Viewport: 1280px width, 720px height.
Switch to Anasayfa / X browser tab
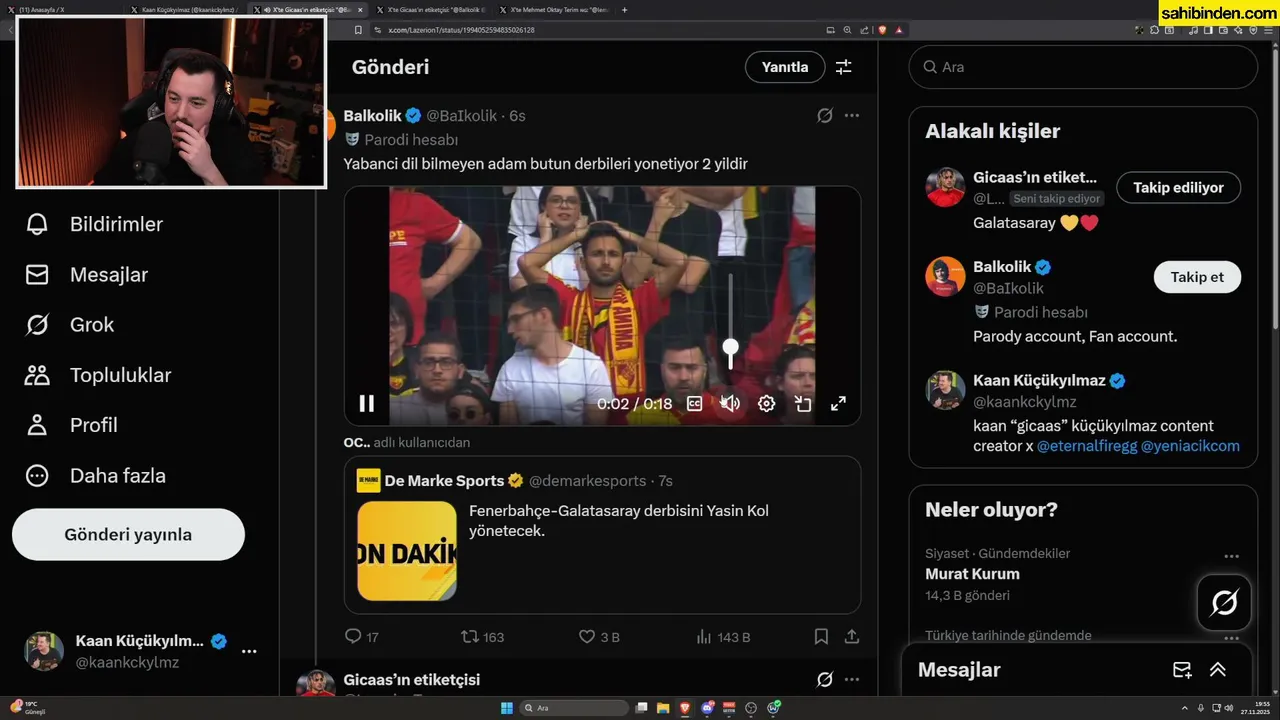pyautogui.click(x=62, y=9)
